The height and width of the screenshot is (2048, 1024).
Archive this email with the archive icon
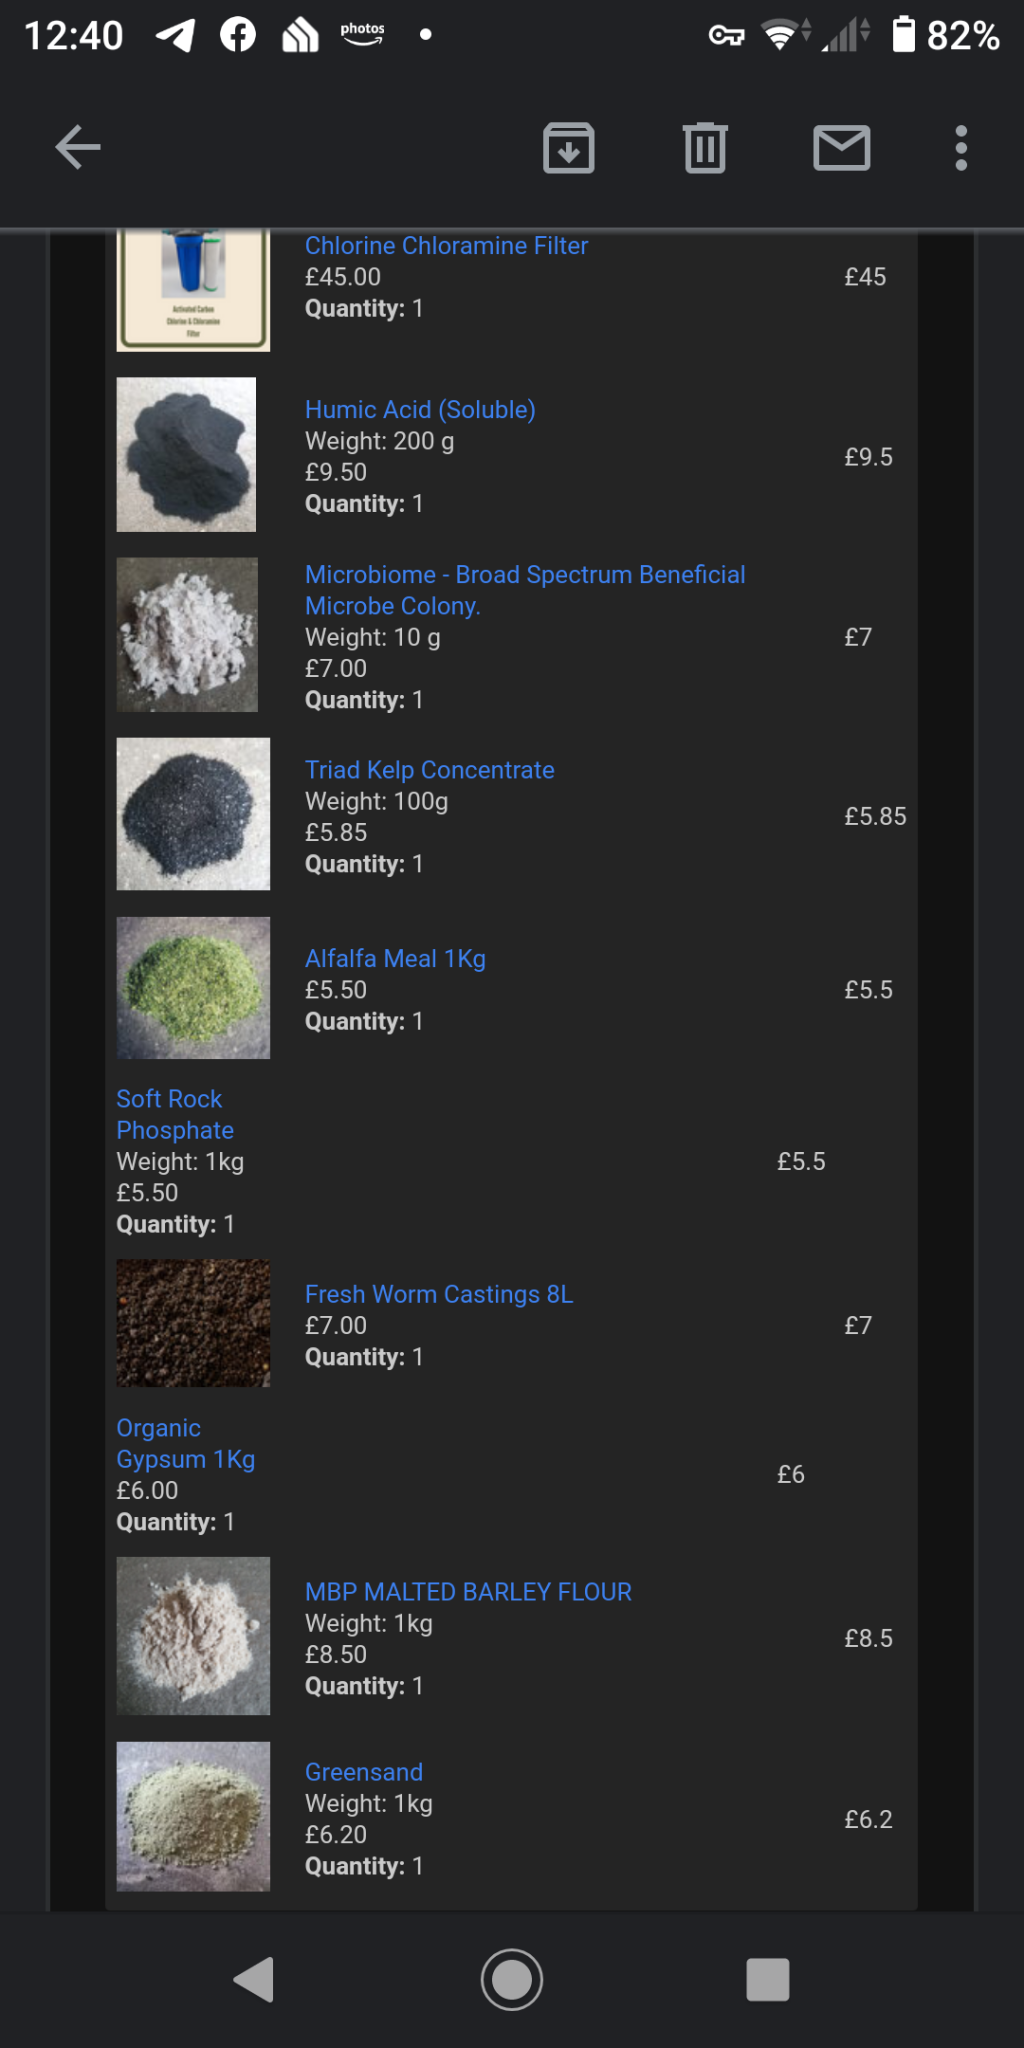[x=569, y=148]
